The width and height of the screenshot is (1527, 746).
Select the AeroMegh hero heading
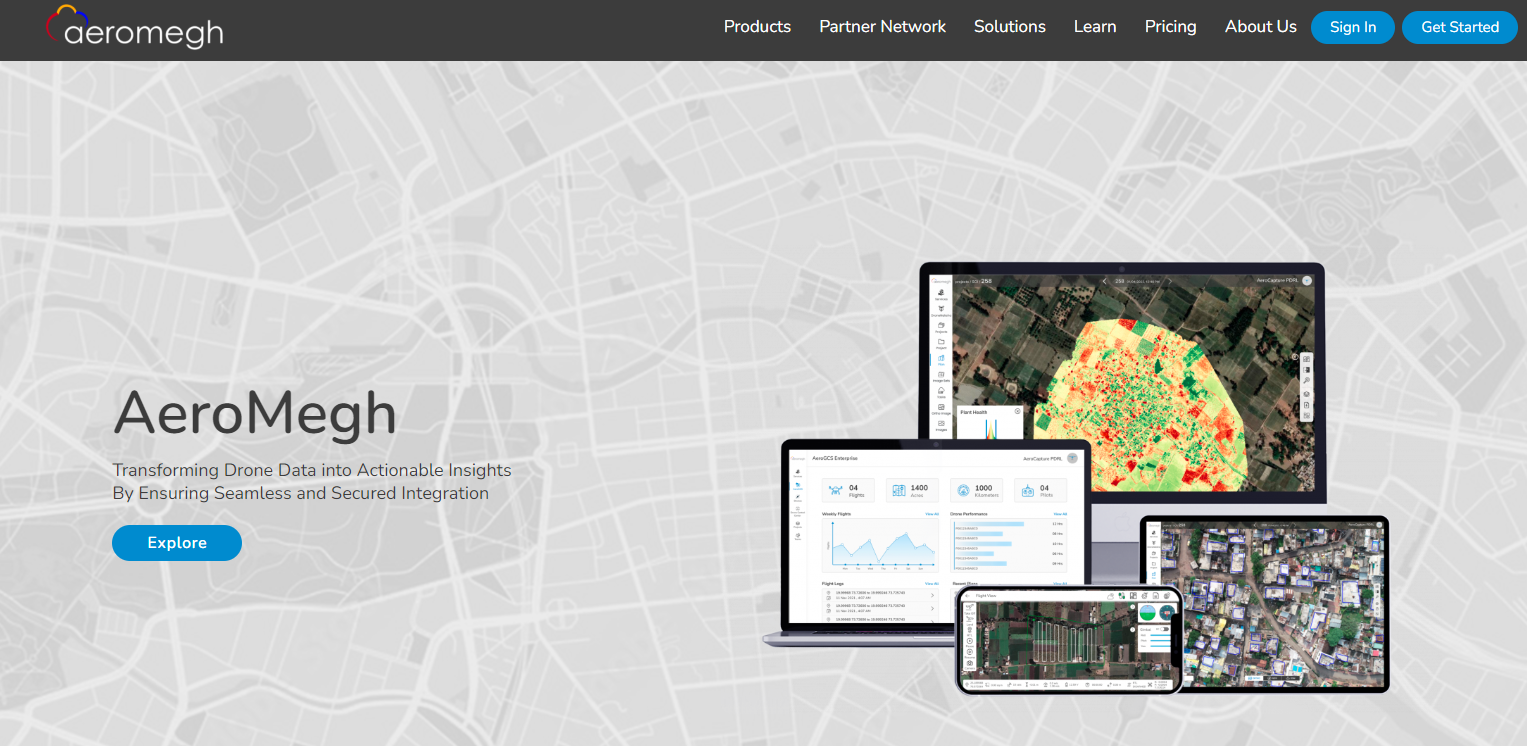coord(255,413)
